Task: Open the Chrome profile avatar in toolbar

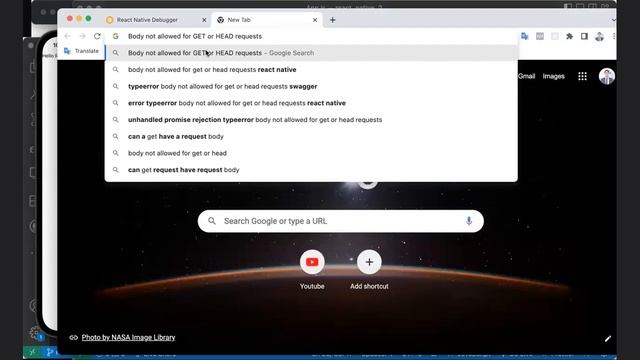Action: (599, 36)
